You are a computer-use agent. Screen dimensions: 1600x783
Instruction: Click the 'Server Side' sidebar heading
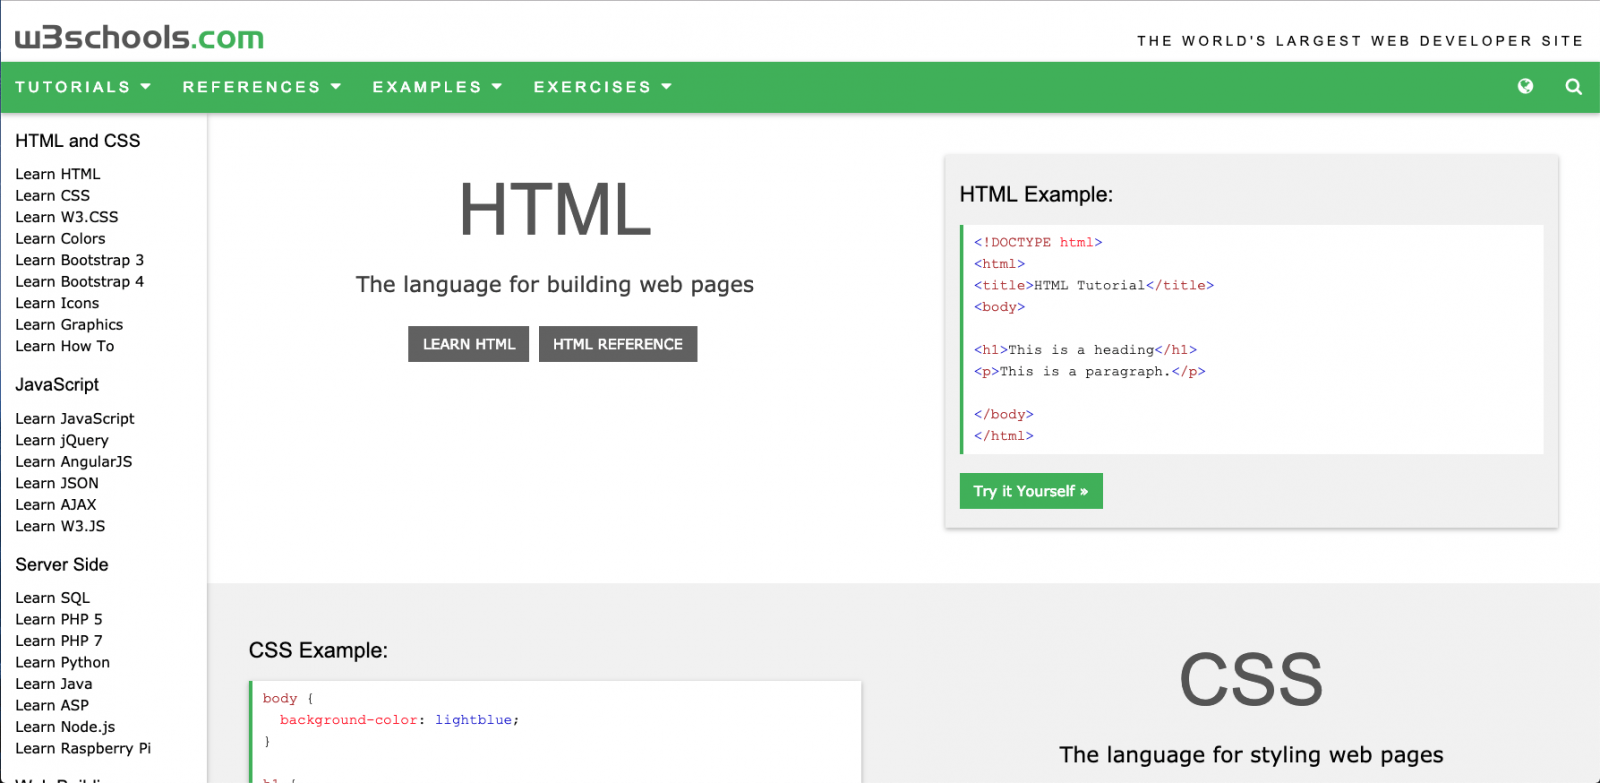pos(62,565)
